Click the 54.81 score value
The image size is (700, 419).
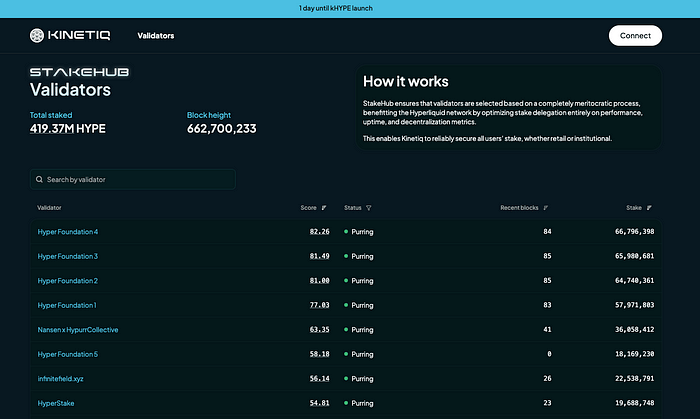(320, 403)
